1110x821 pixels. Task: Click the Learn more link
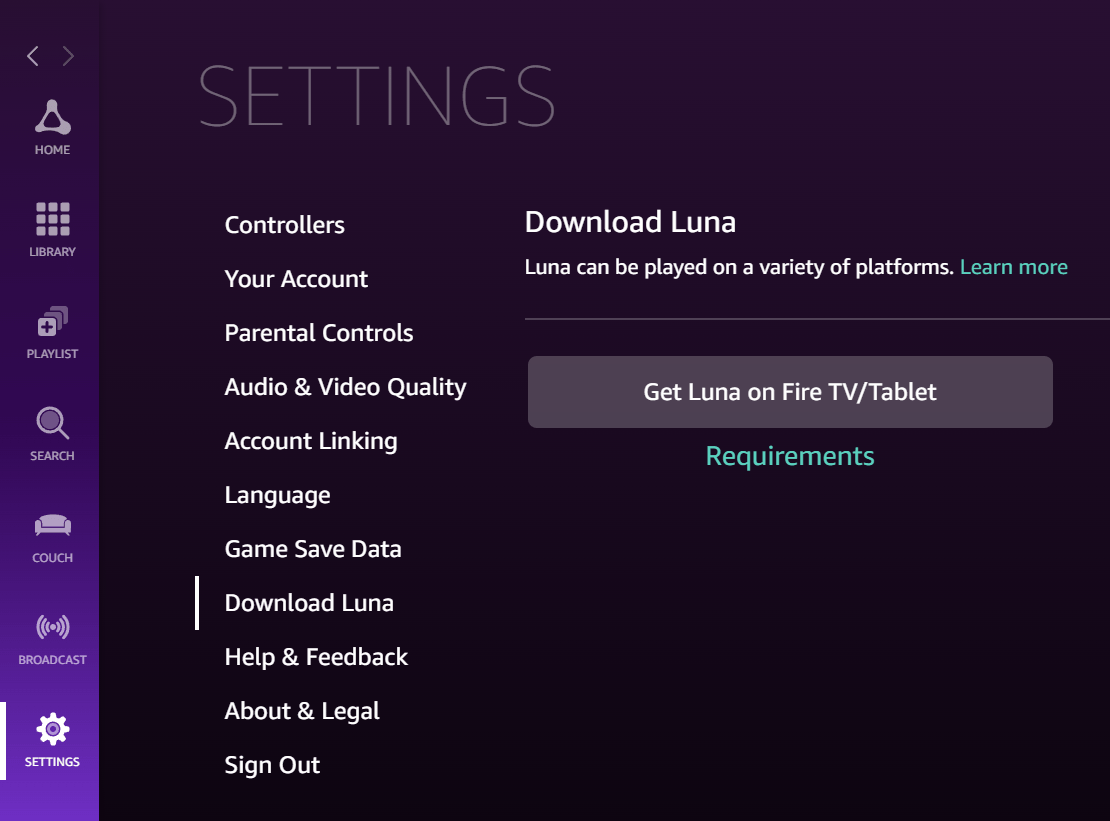pos(1013,266)
